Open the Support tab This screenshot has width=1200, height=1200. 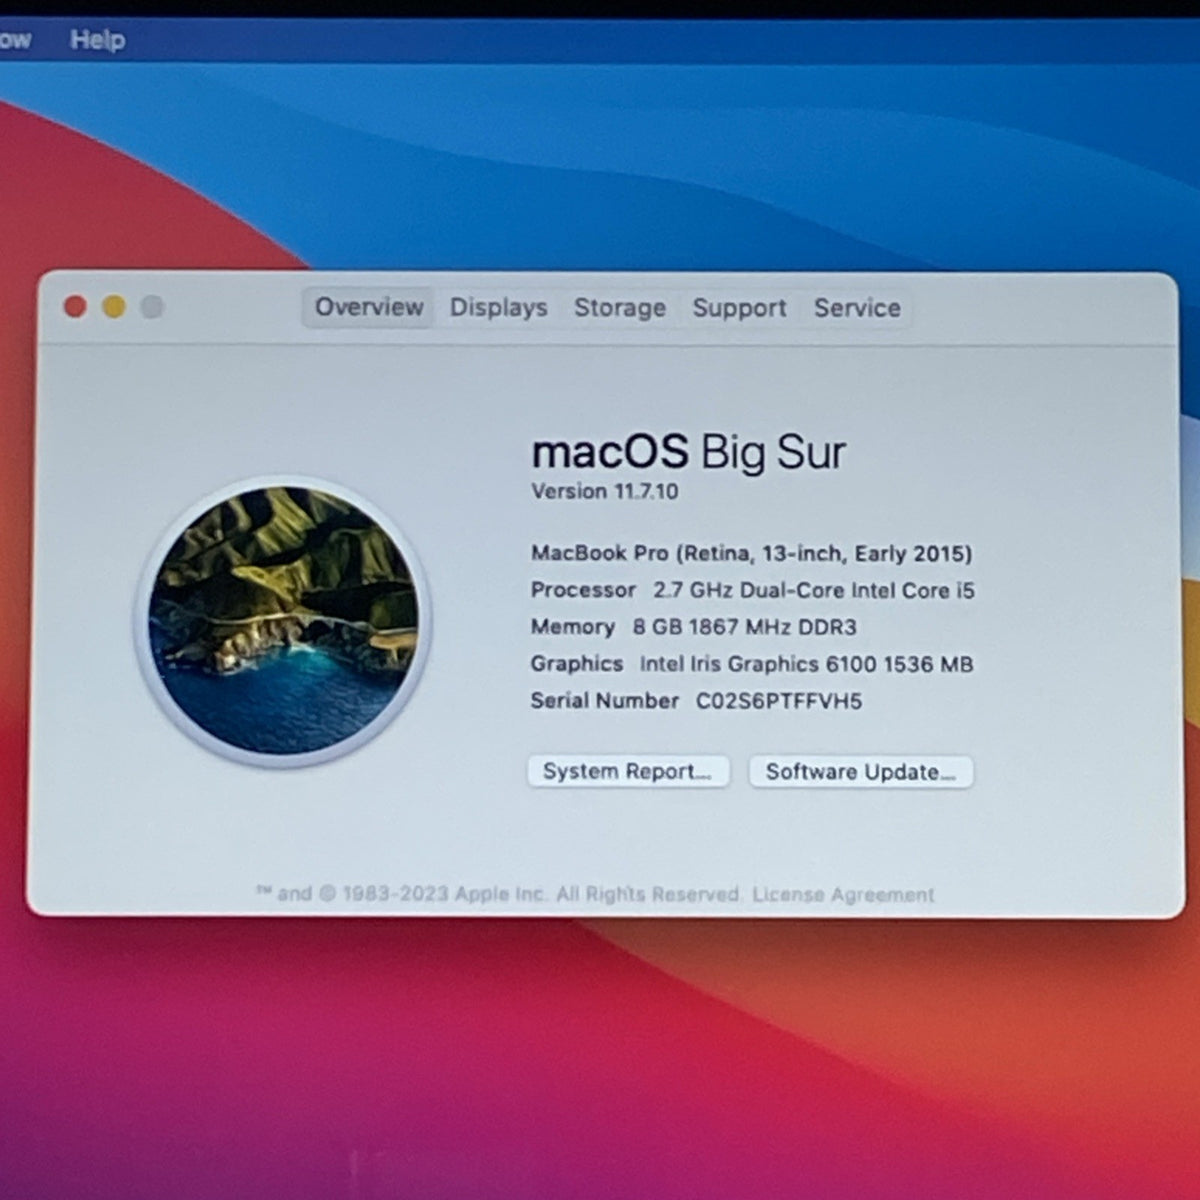pos(739,308)
